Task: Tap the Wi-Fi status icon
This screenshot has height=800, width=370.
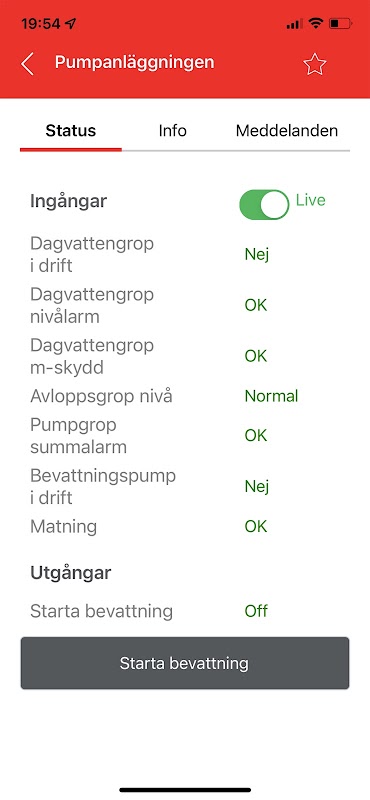Action: 316,23
